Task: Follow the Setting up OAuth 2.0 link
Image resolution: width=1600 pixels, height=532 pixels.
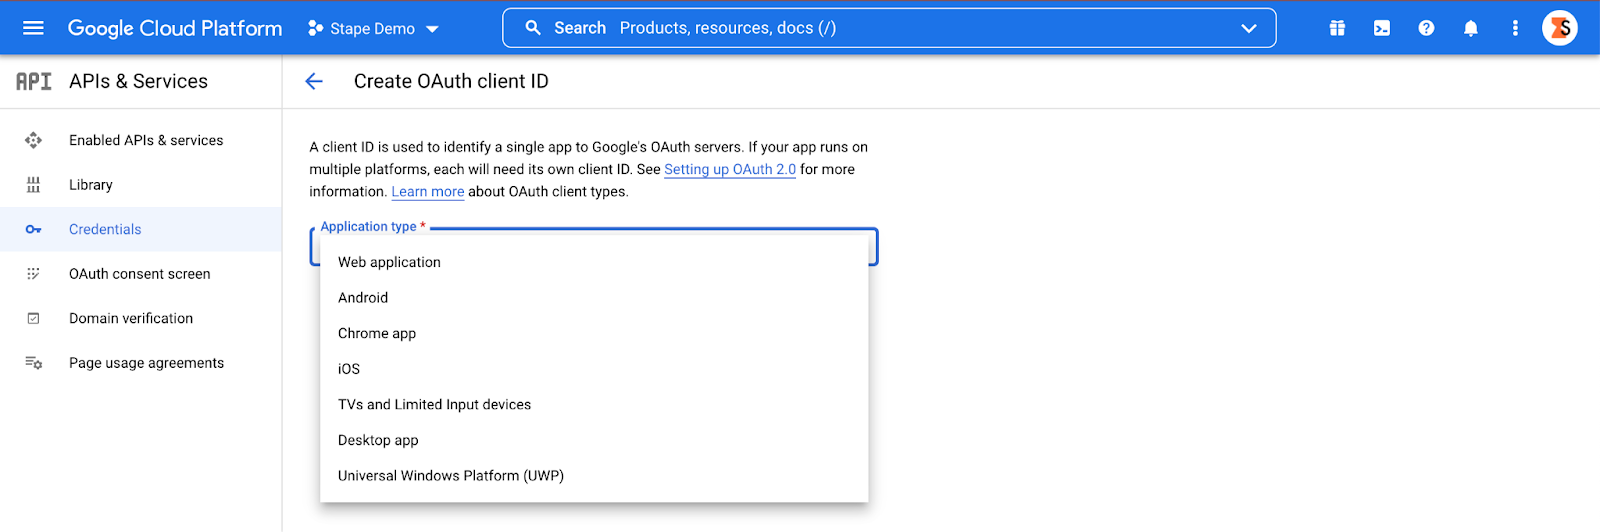Action: point(730,169)
